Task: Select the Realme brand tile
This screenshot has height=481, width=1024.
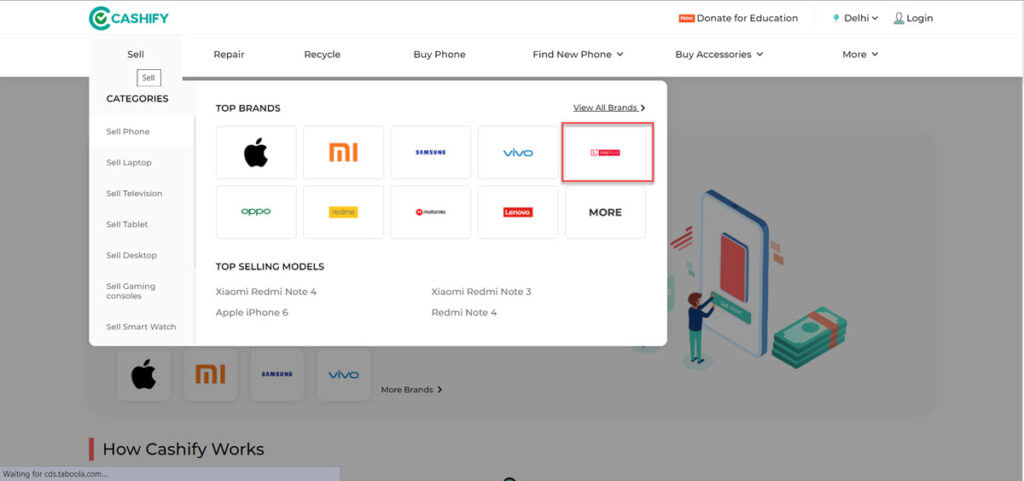Action: [344, 212]
